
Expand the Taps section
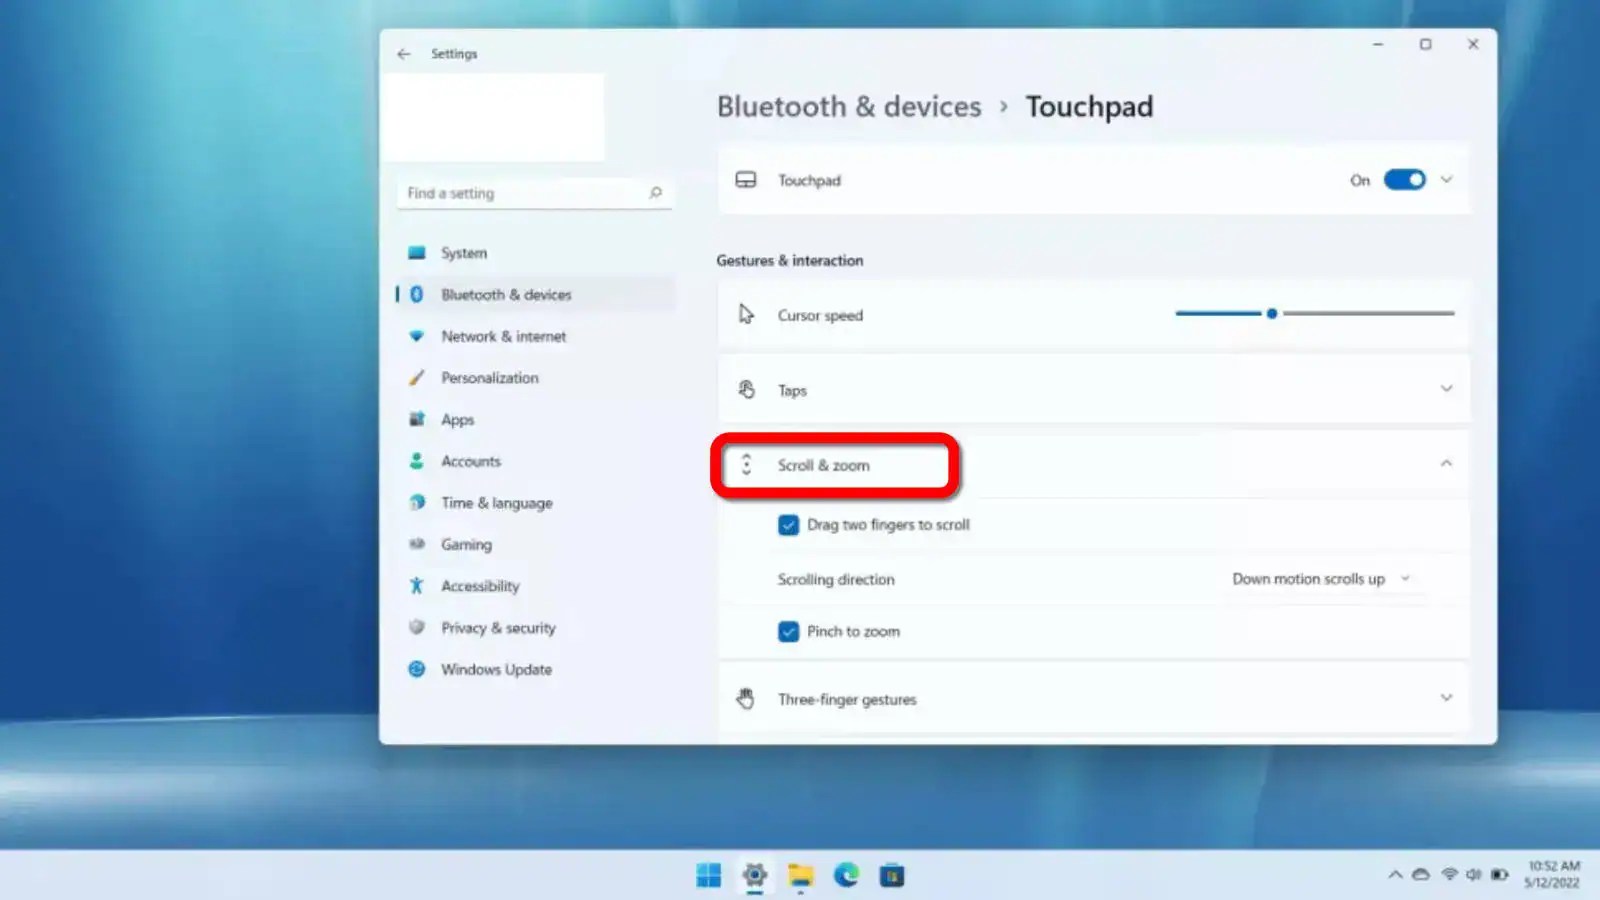click(1446, 389)
